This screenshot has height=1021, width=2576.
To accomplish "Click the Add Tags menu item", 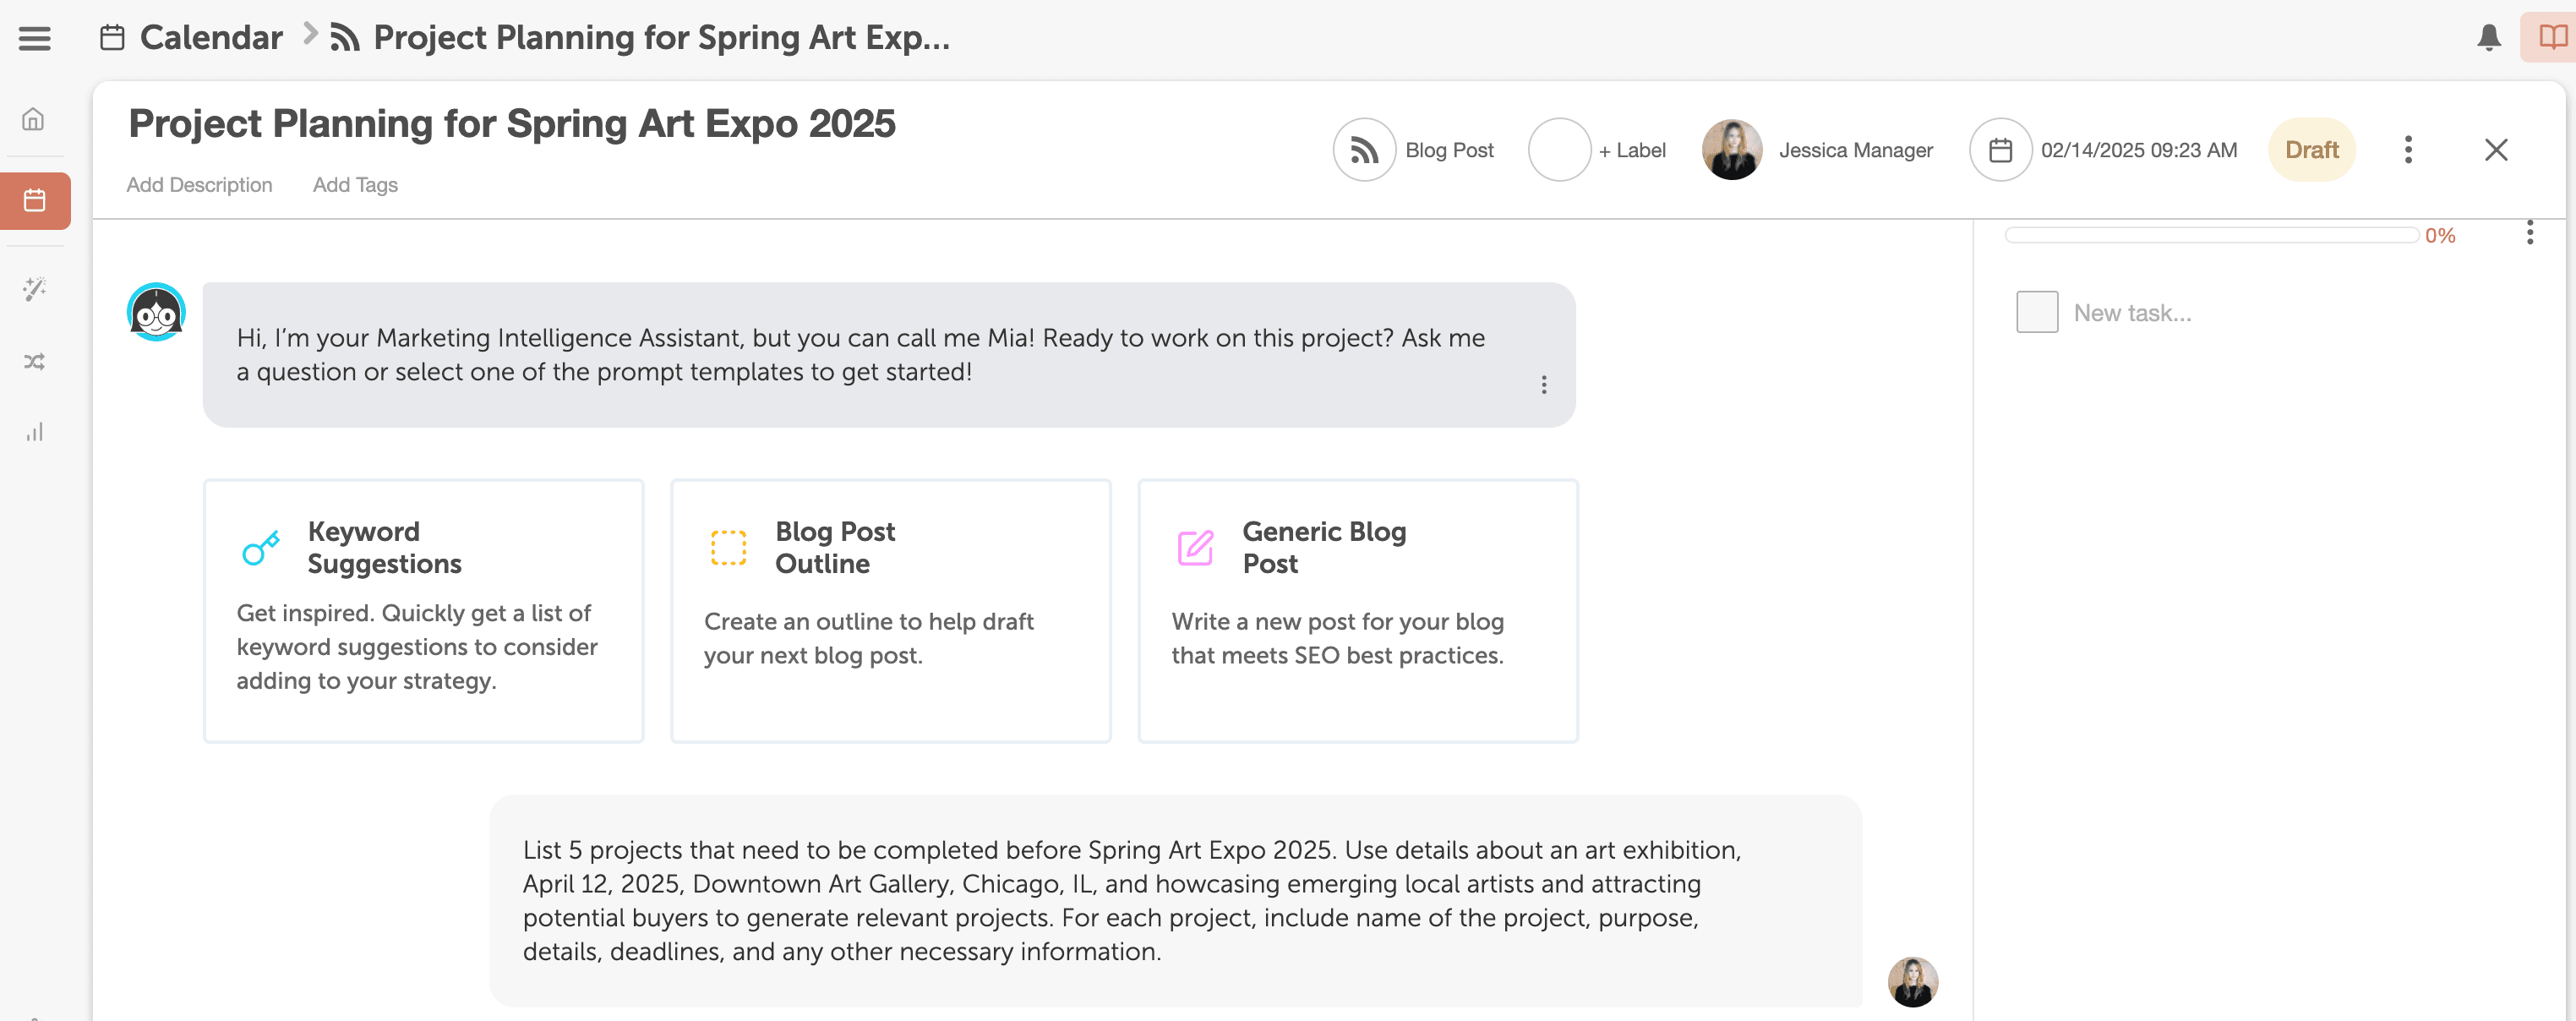I will (x=355, y=183).
